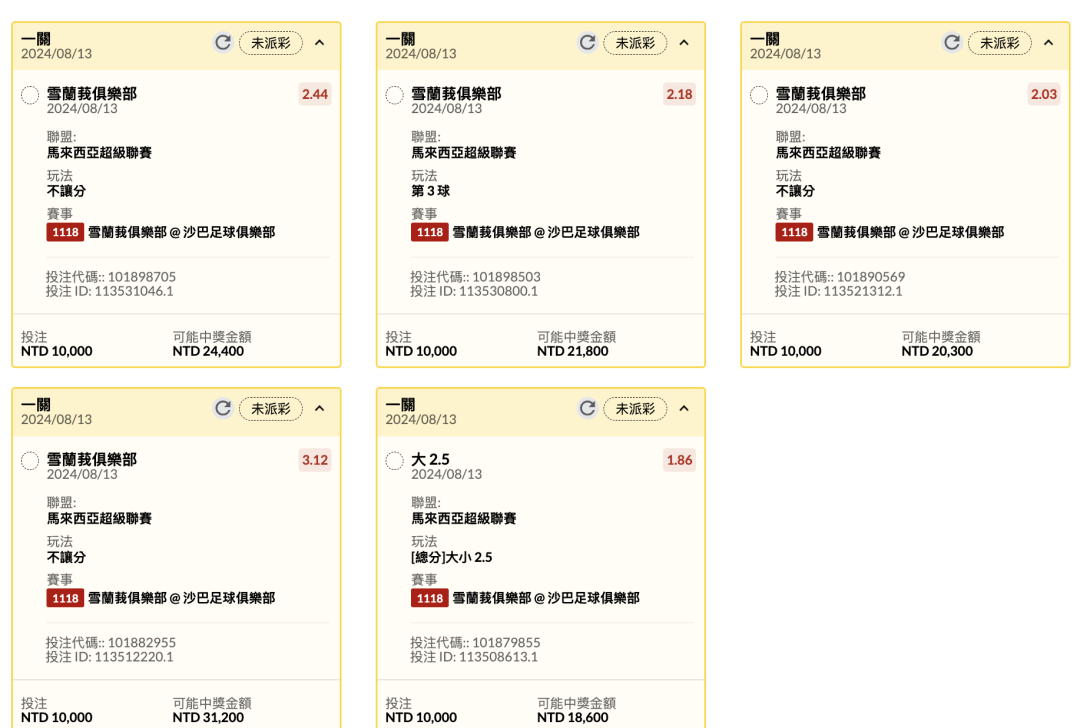Click the 1118 badge in the 2.03 odds card
Image resolution: width=1080 pixels, height=728 pixels.
click(x=794, y=232)
